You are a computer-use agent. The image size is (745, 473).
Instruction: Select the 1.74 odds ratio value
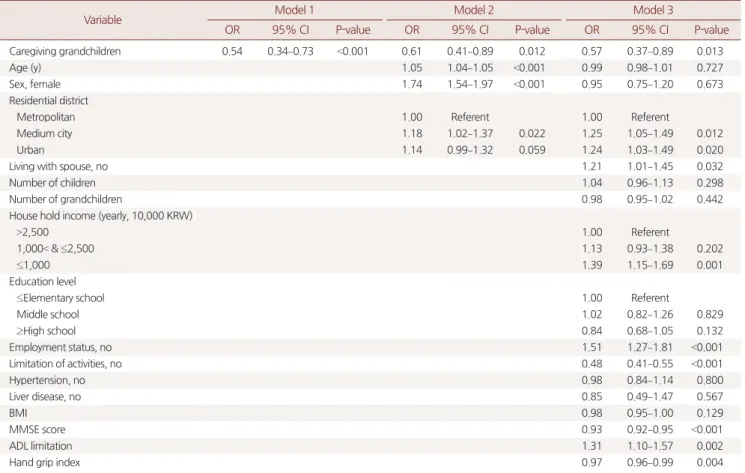(412, 85)
